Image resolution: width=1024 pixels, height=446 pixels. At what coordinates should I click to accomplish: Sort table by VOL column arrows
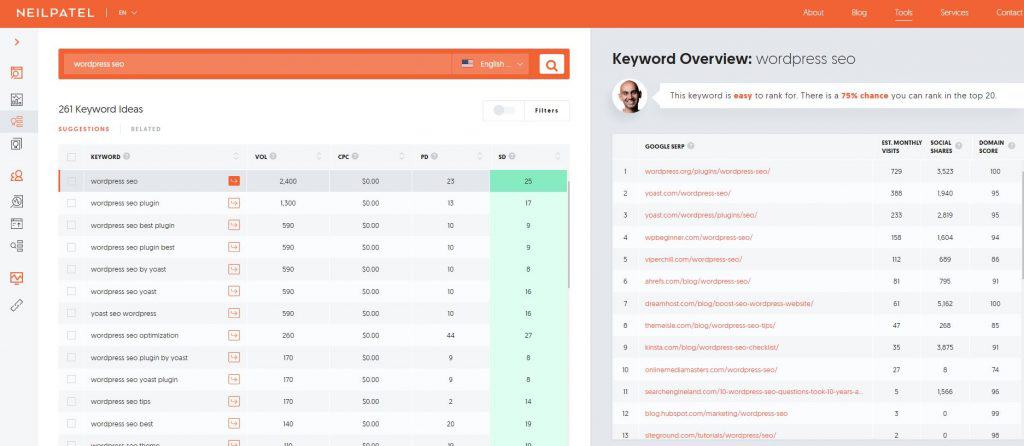pos(319,157)
